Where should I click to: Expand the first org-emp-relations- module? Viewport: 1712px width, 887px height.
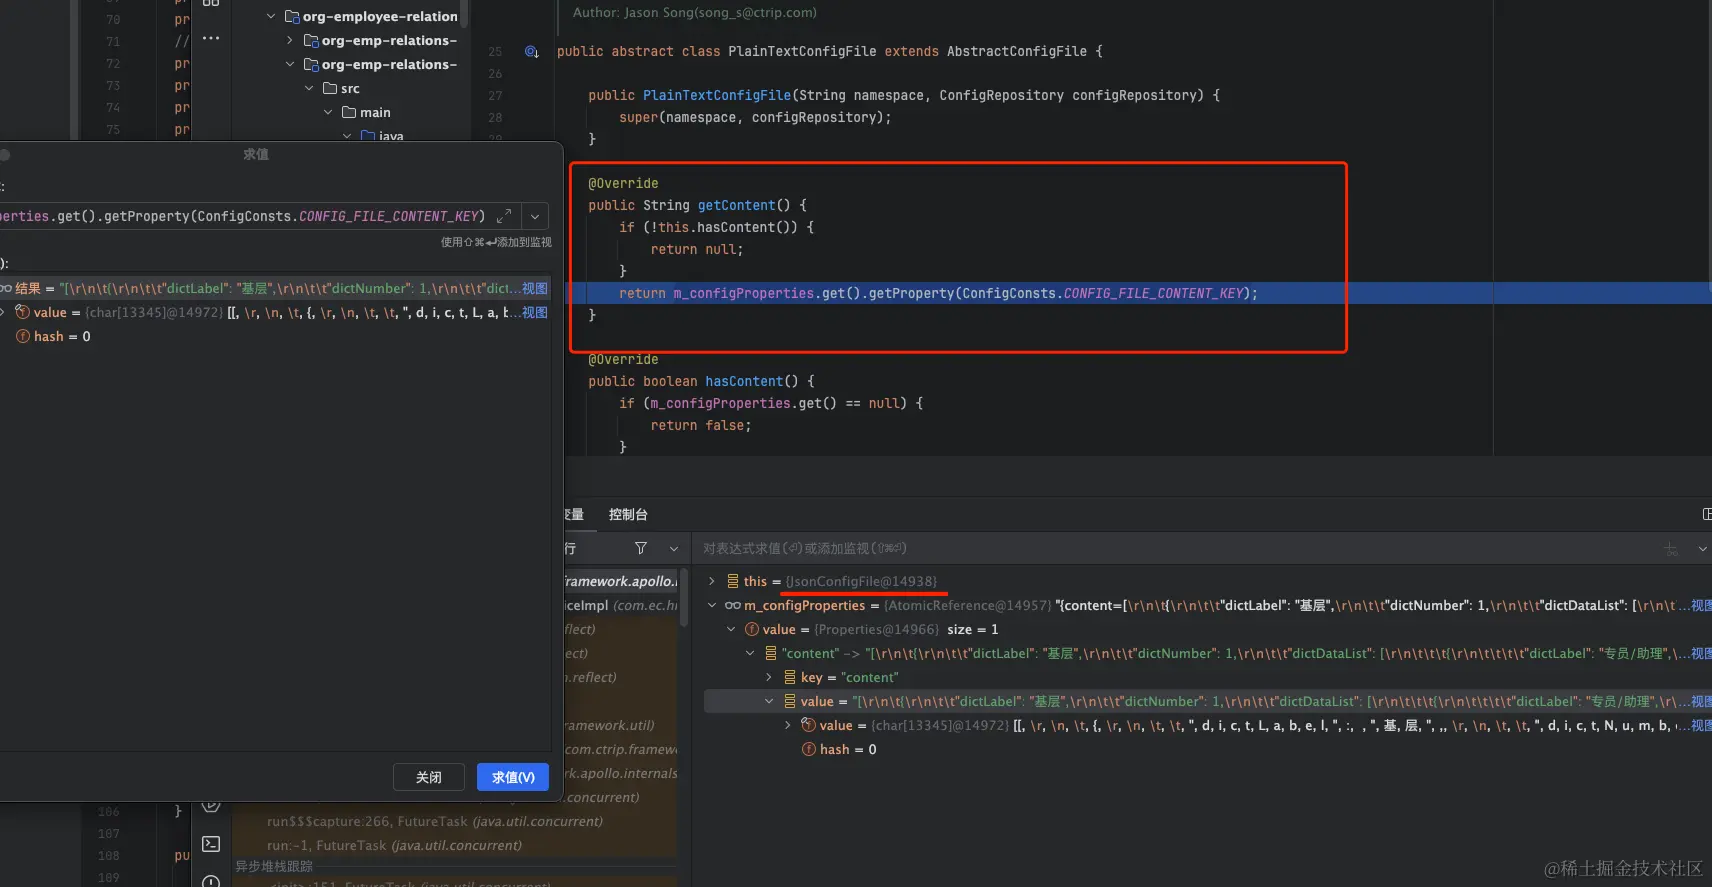pos(290,40)
